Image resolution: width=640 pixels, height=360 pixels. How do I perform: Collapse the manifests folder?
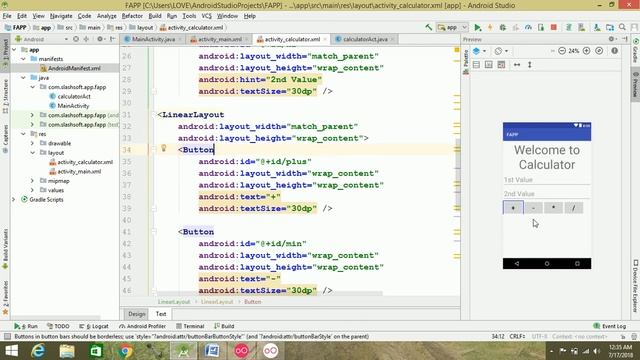click(23, 59)
